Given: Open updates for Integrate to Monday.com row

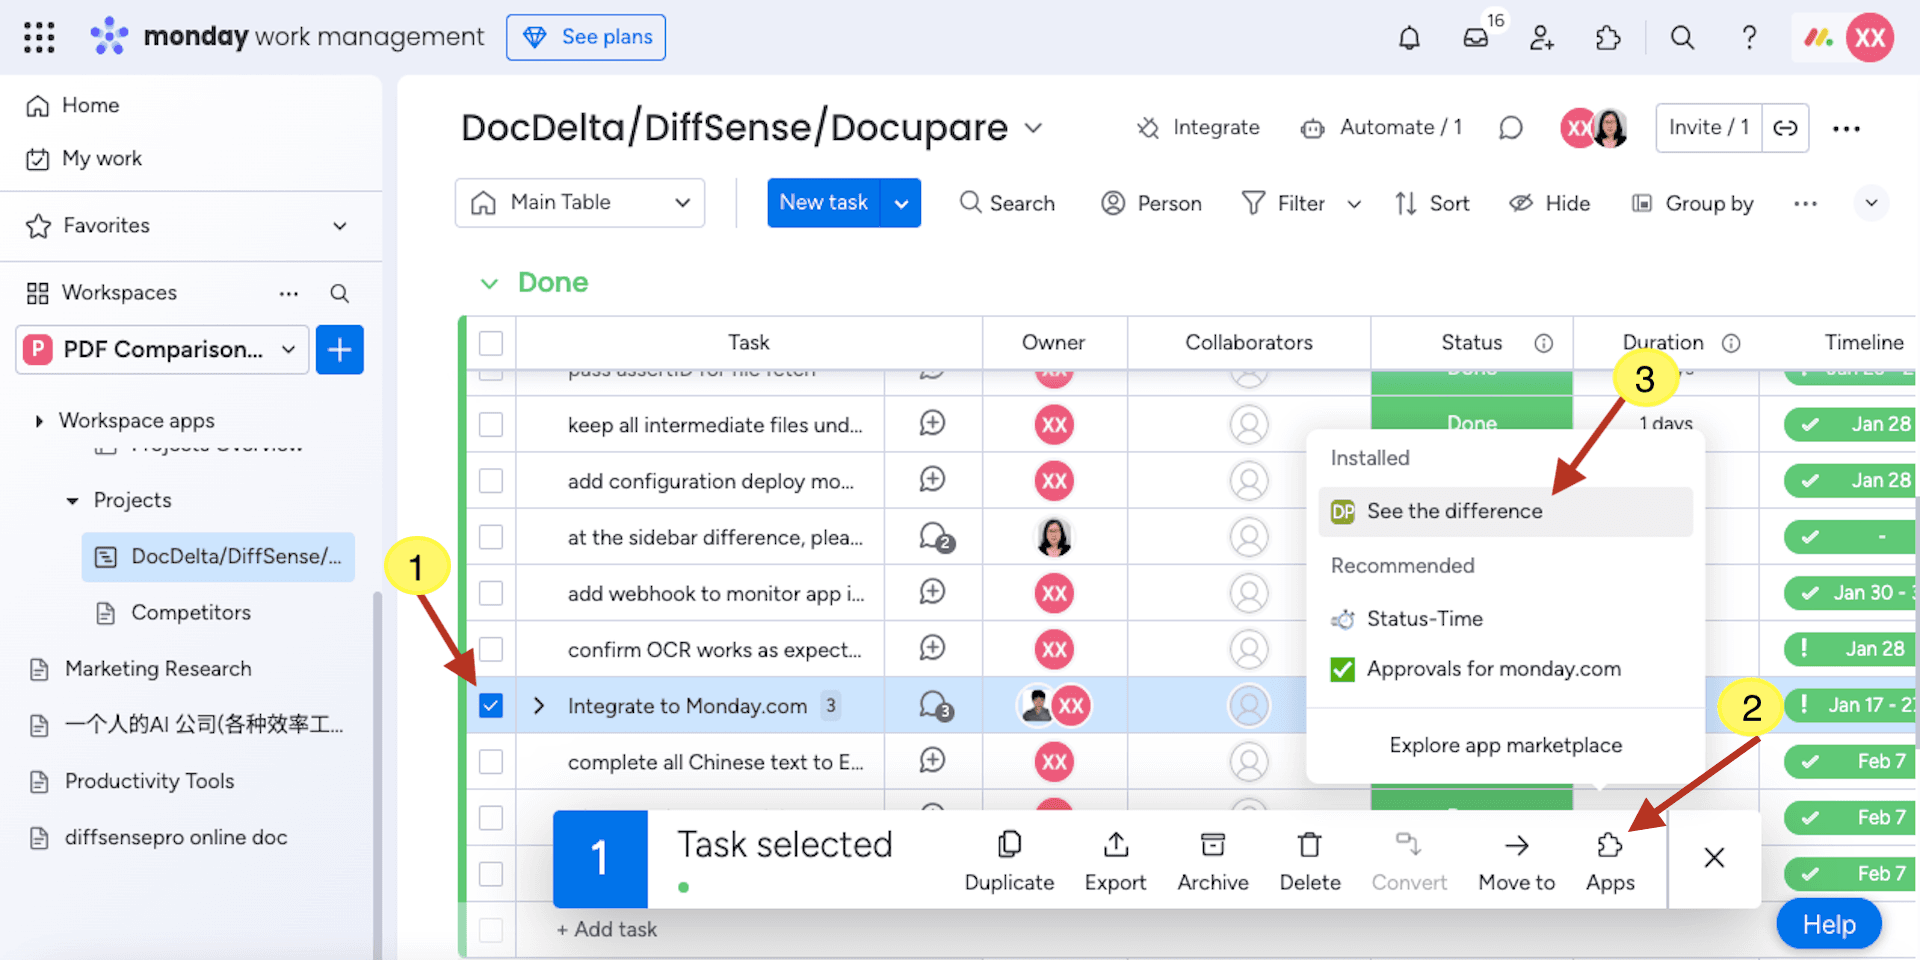Looking at the screenshot, I should coord(936,706).
